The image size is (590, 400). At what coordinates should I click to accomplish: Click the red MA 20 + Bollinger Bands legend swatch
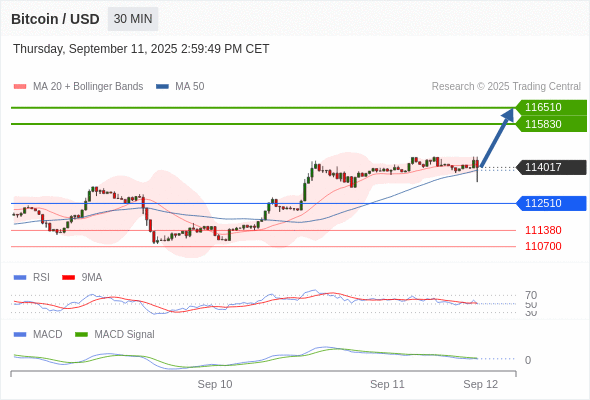[20, 87]
